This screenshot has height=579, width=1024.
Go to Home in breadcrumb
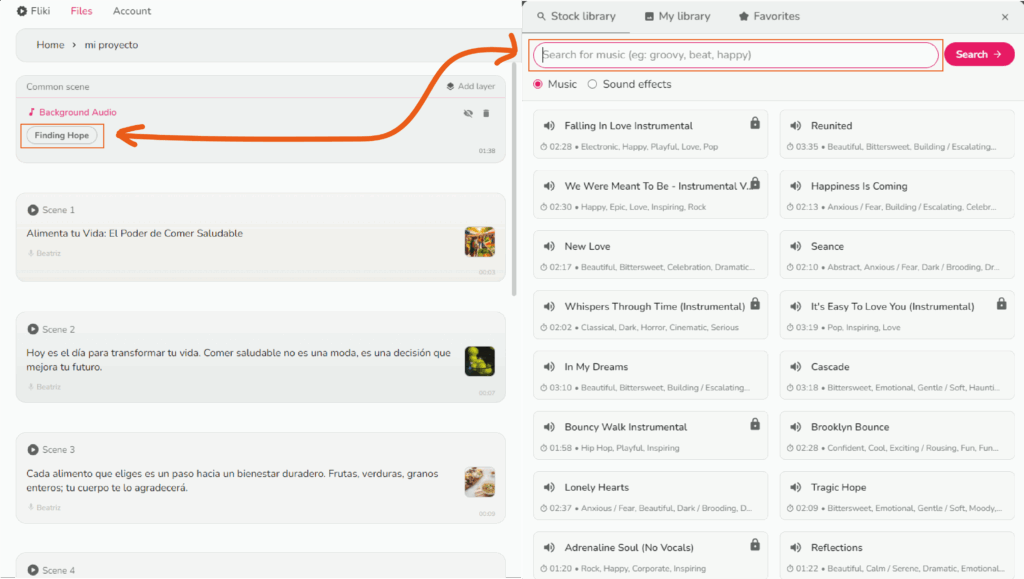(x=50, y=45)
